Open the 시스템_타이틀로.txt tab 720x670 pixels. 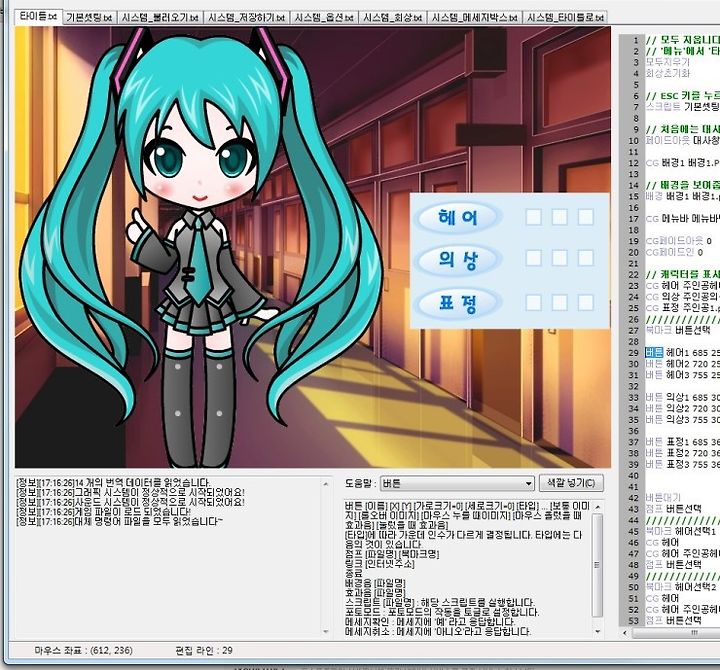(565, 17)
